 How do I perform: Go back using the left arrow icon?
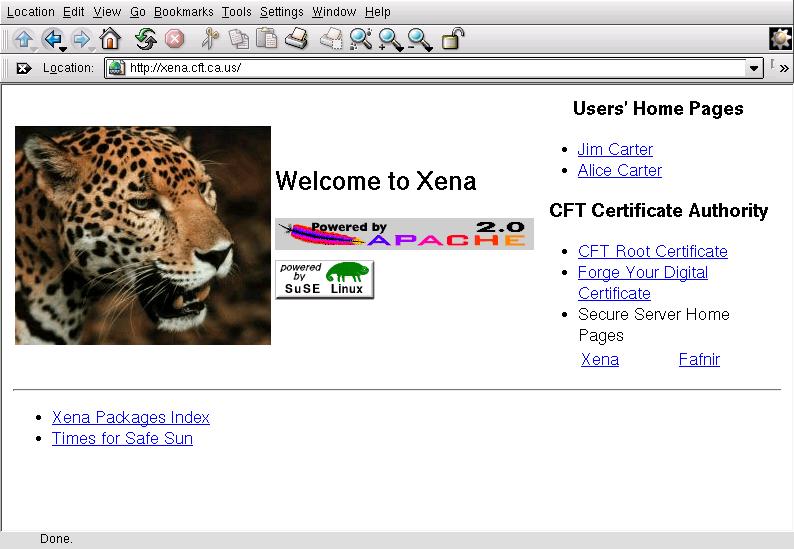(x=52, y=39)
